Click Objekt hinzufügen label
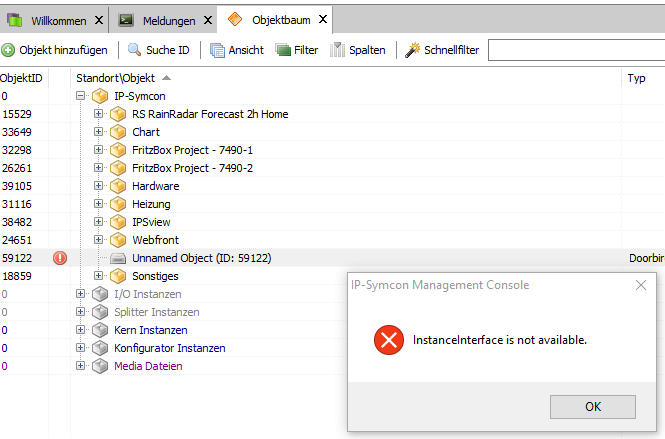 point(63,50)
